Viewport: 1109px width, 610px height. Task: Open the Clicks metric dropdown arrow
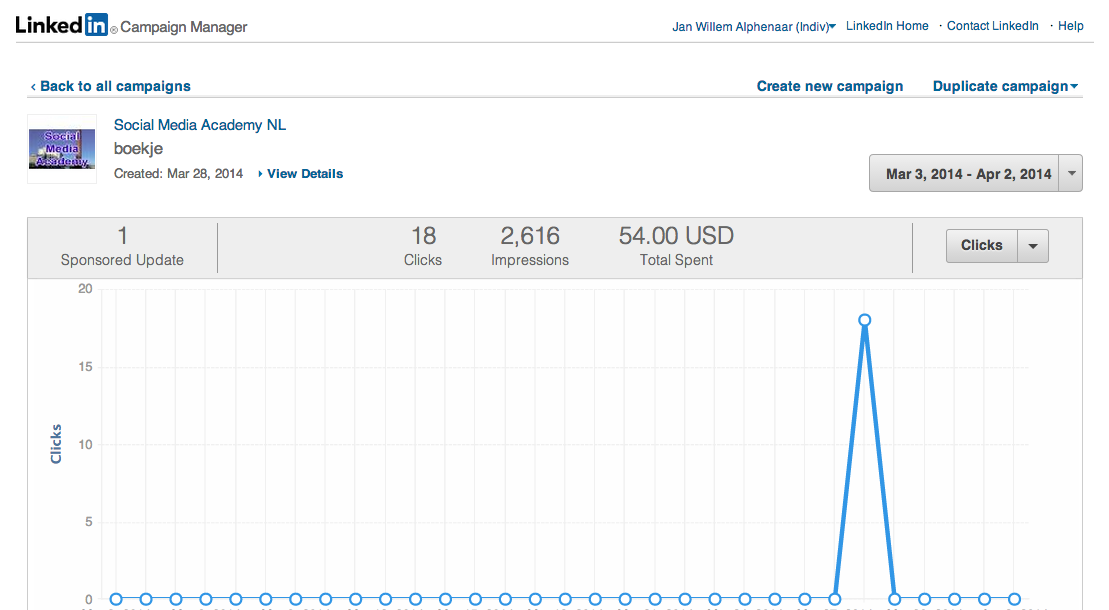point(1033,246)
